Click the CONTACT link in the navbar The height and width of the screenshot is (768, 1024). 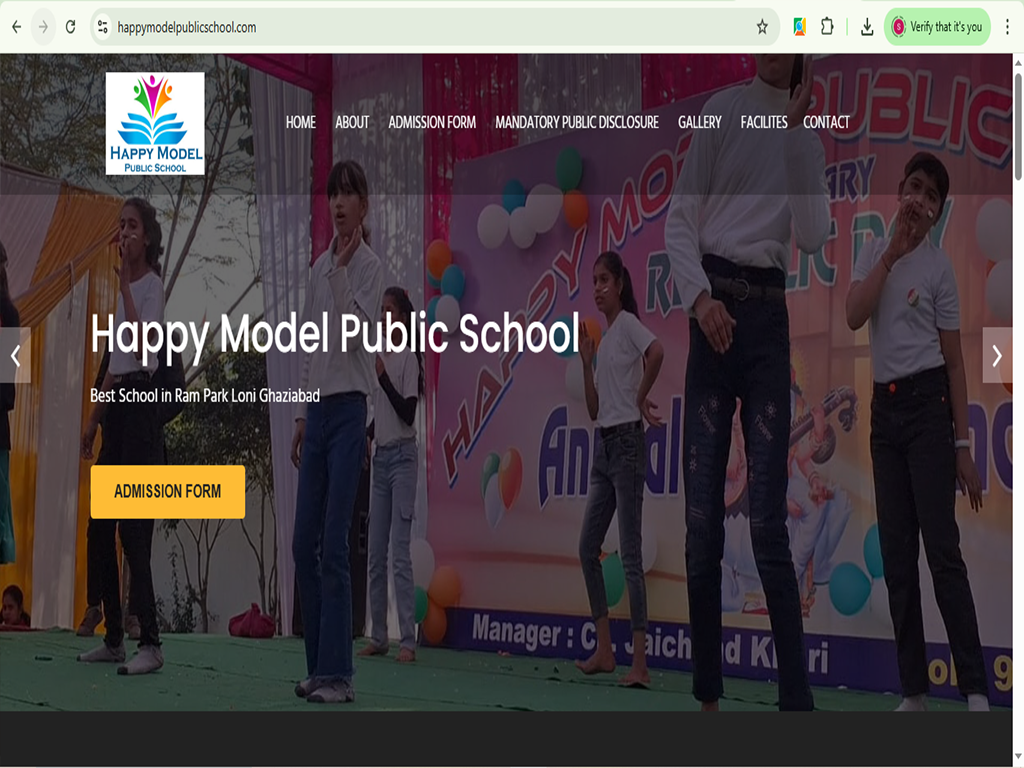[826, 122]
